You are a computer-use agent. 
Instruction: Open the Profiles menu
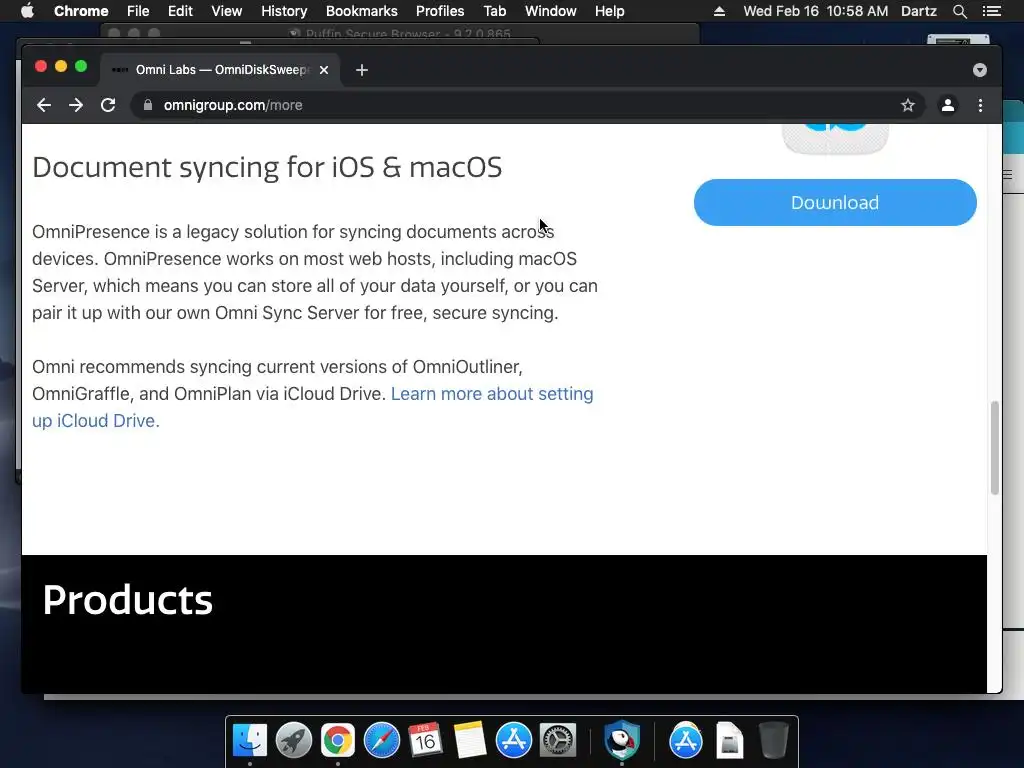tap(440, 11)
